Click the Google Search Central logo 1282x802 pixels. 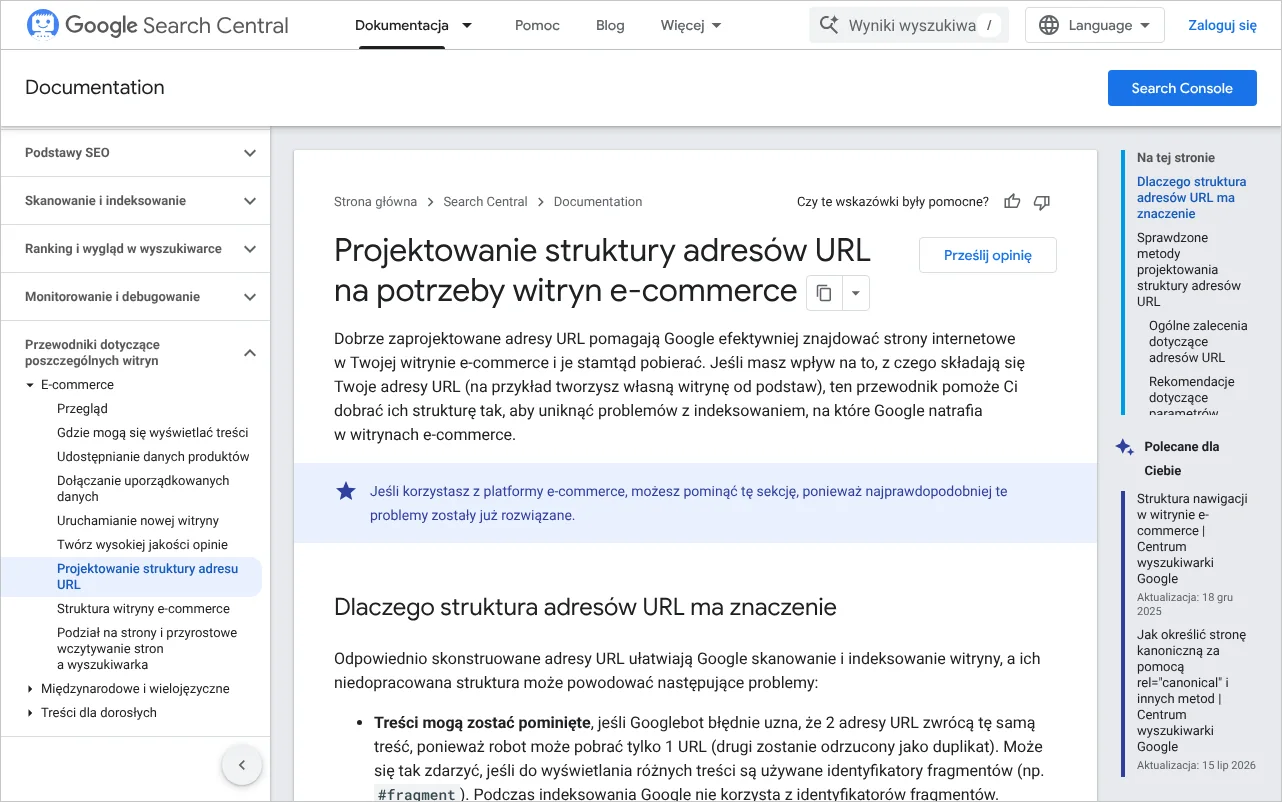click(x=157, y=25)
